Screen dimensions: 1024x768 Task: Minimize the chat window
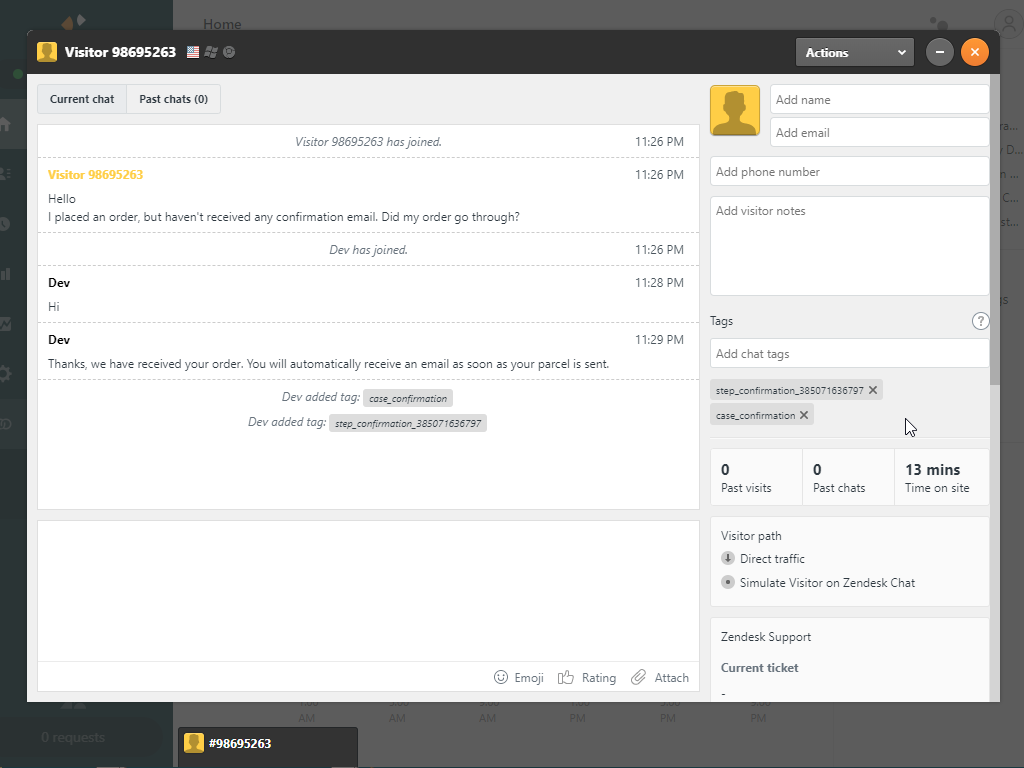click(940, 52)
